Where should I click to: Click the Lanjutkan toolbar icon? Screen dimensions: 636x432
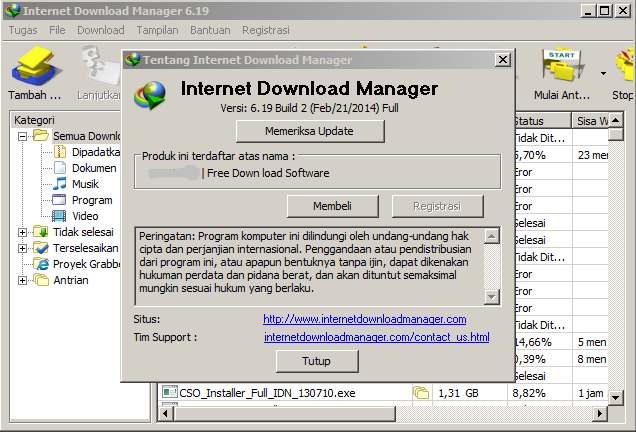[99, 67]
